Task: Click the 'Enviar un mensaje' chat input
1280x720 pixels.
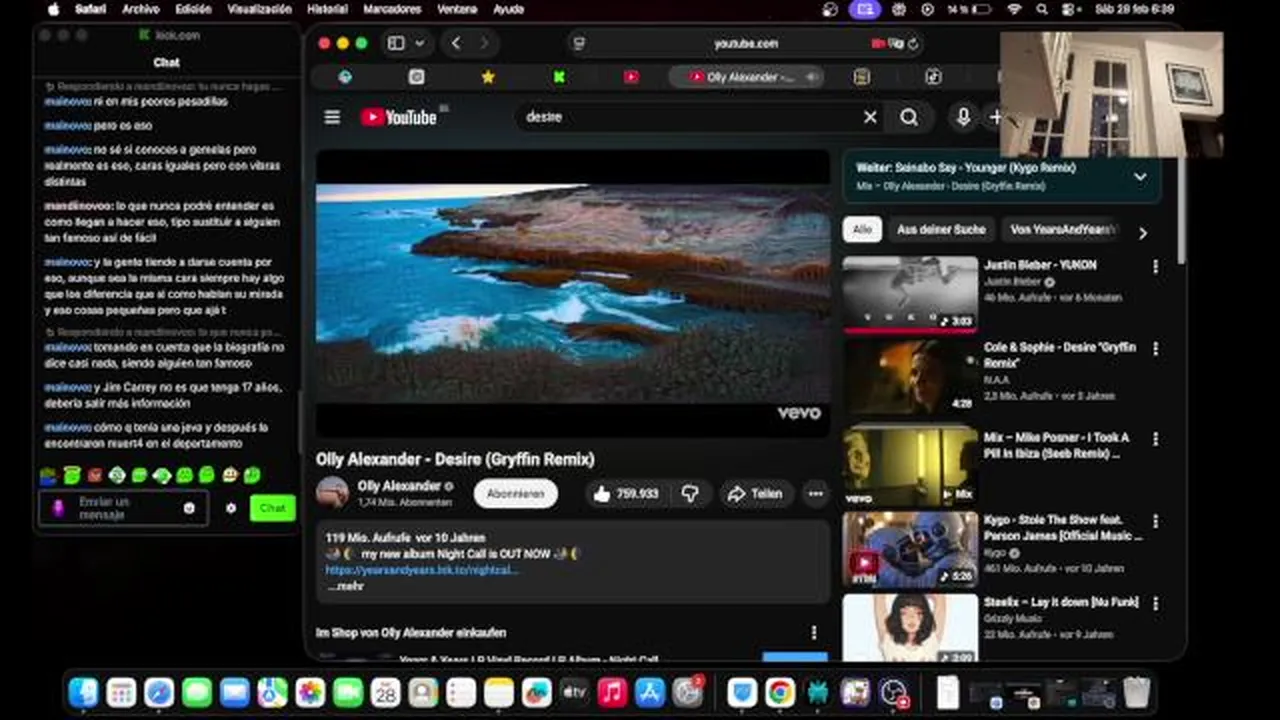Action: coord(123,508)
